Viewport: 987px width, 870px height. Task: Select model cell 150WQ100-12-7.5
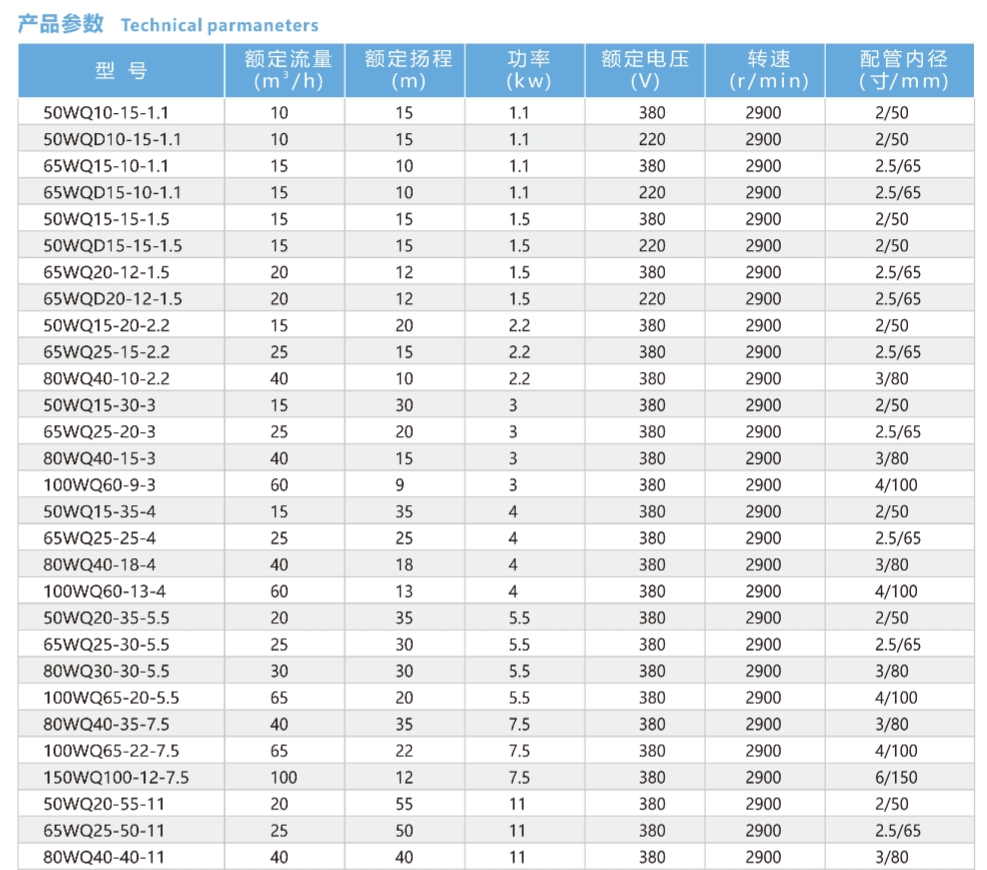116,777
